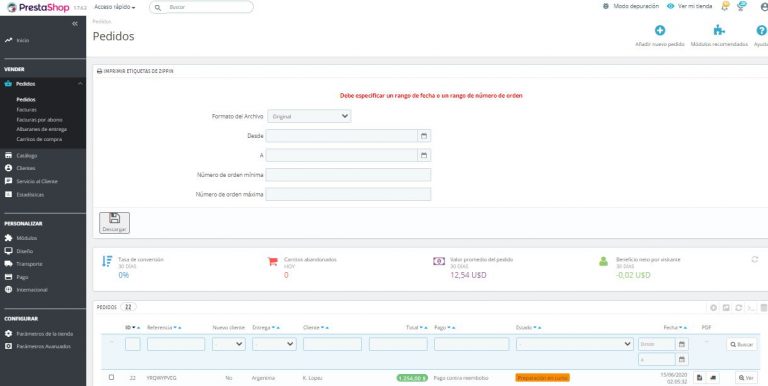Click the SQL query icon in table toolbar
Viewport: 768px width, 386px height.
point(751,308)
